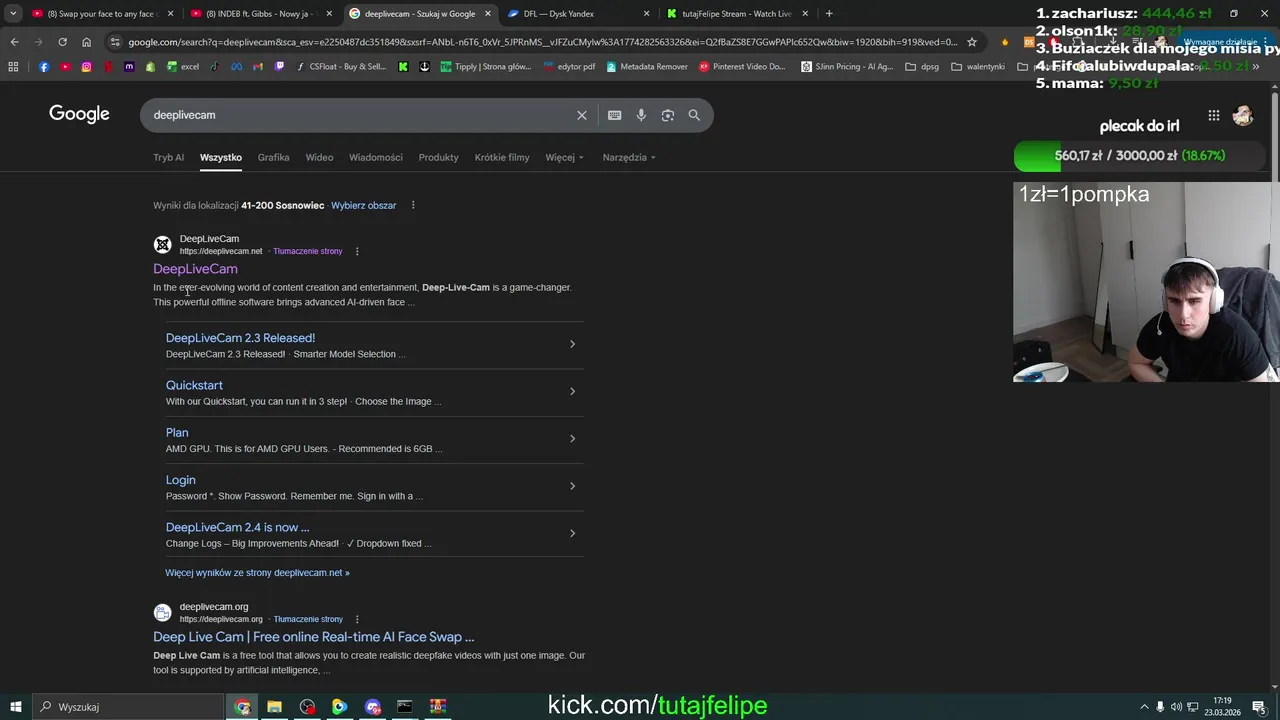Open options for deeplivecam.net result
Screen dimensions: 1280x720
[x=357, y=251]
